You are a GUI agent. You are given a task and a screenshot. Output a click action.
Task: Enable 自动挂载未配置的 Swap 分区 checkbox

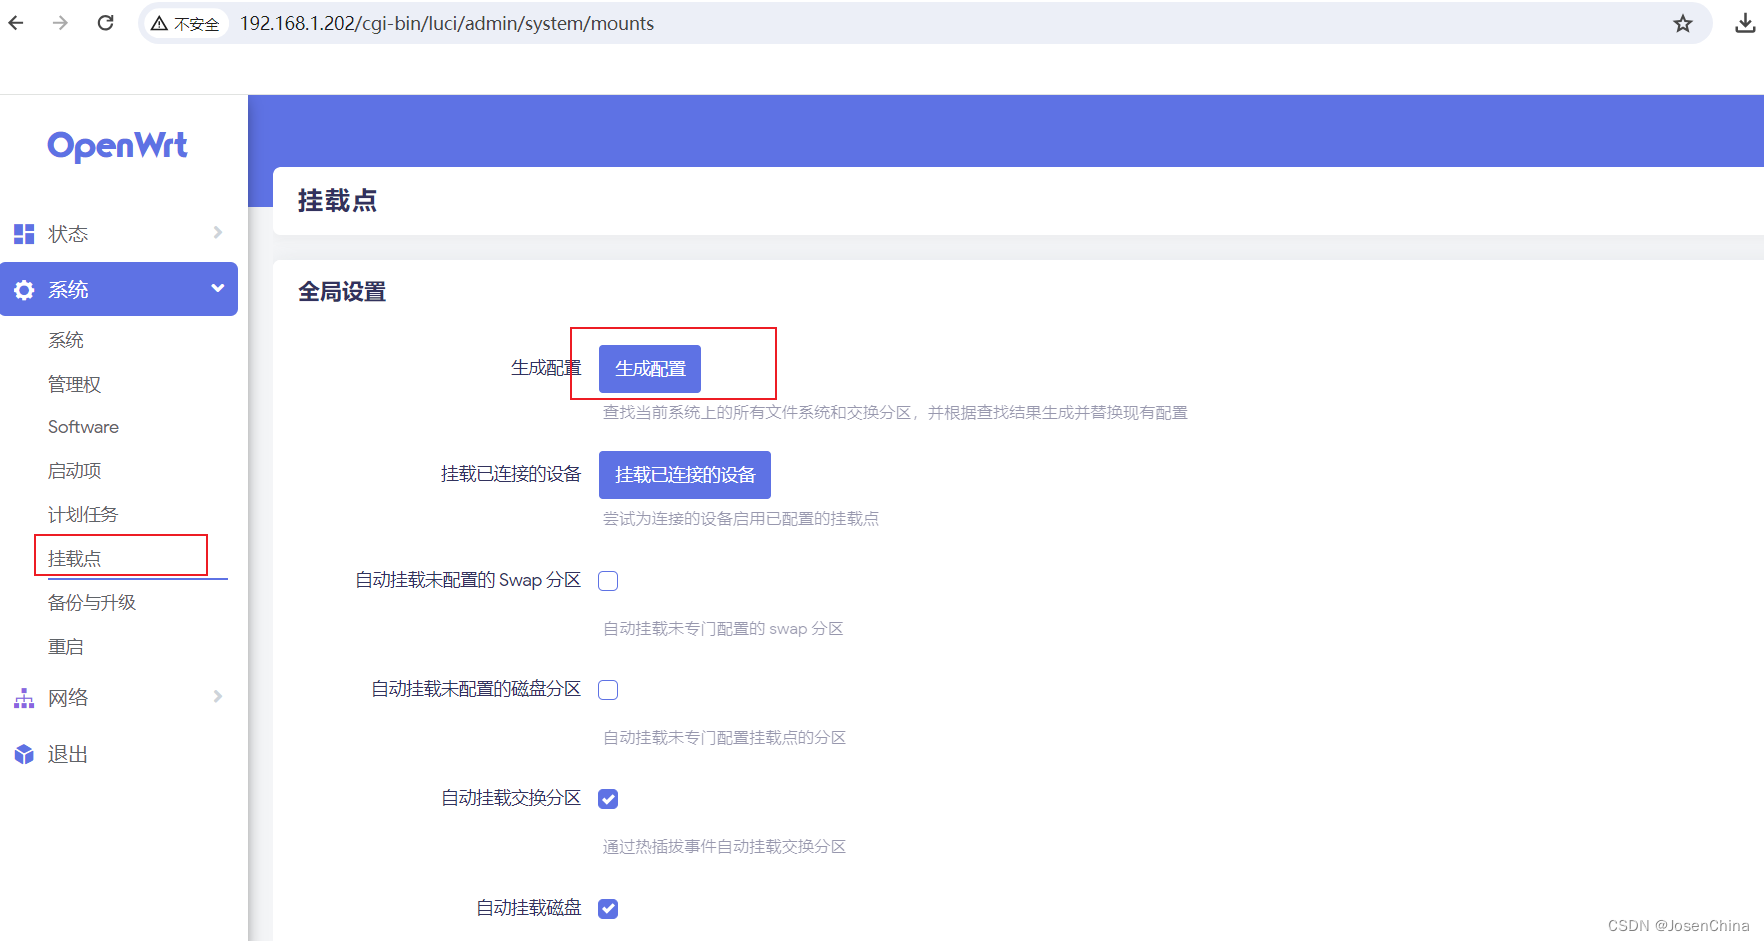coord(608,581)
